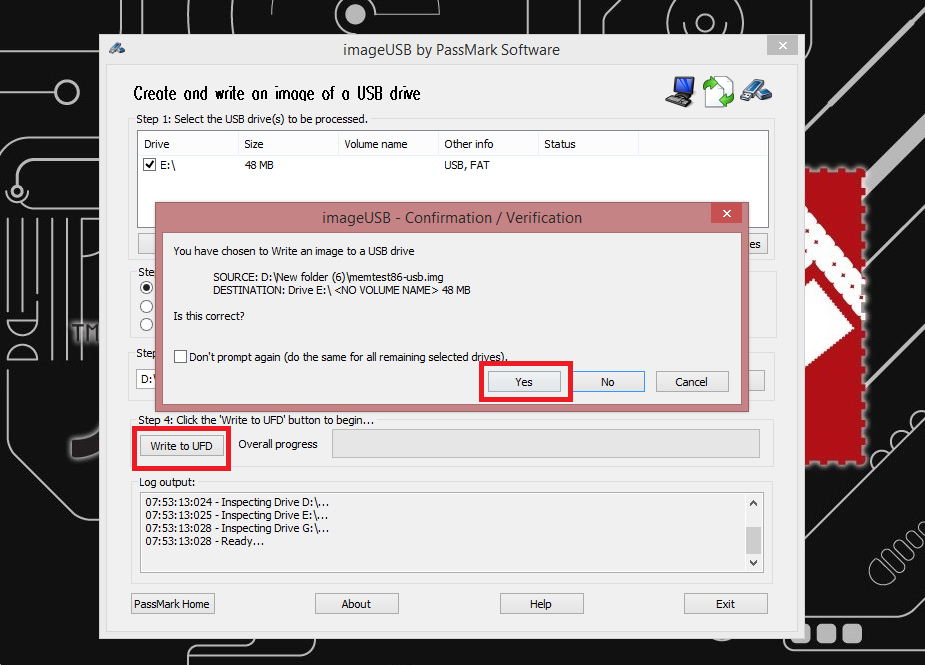Click the 'Inspecting Drive D:\' log line
This screenshot has width=925, height=665.
point(237,502)
